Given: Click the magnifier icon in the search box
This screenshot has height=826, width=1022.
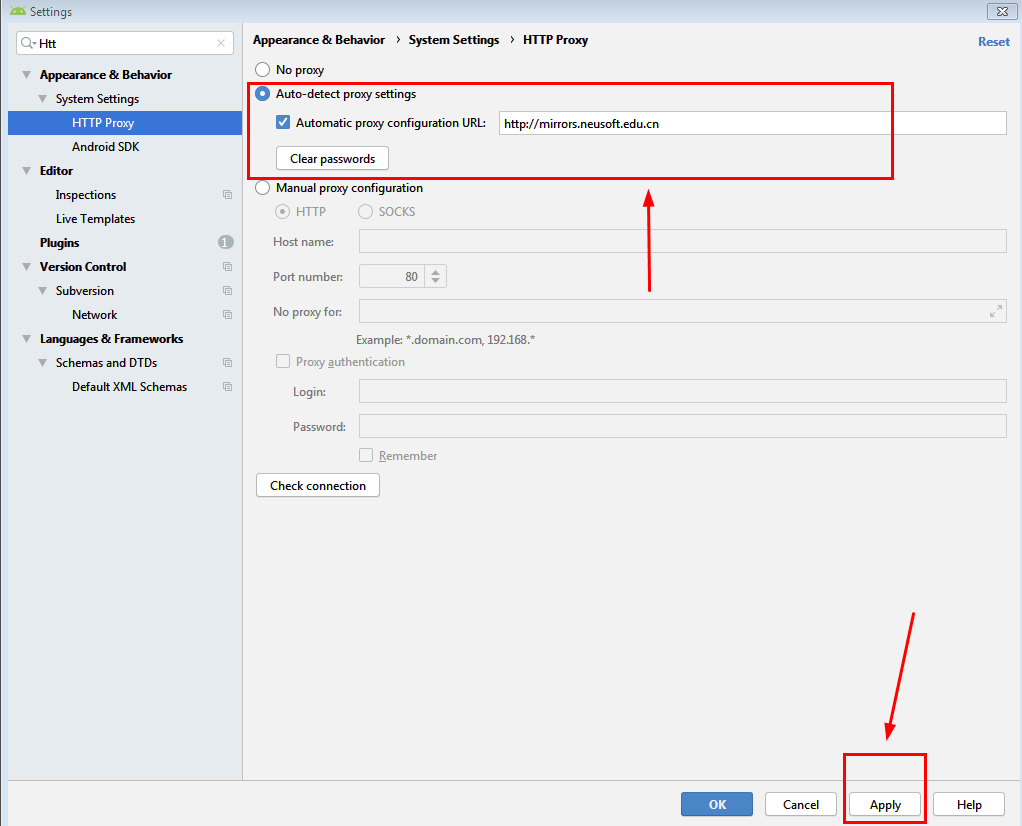Looking at the screenshot, I should pyautogui.click(x=27, y=43).
